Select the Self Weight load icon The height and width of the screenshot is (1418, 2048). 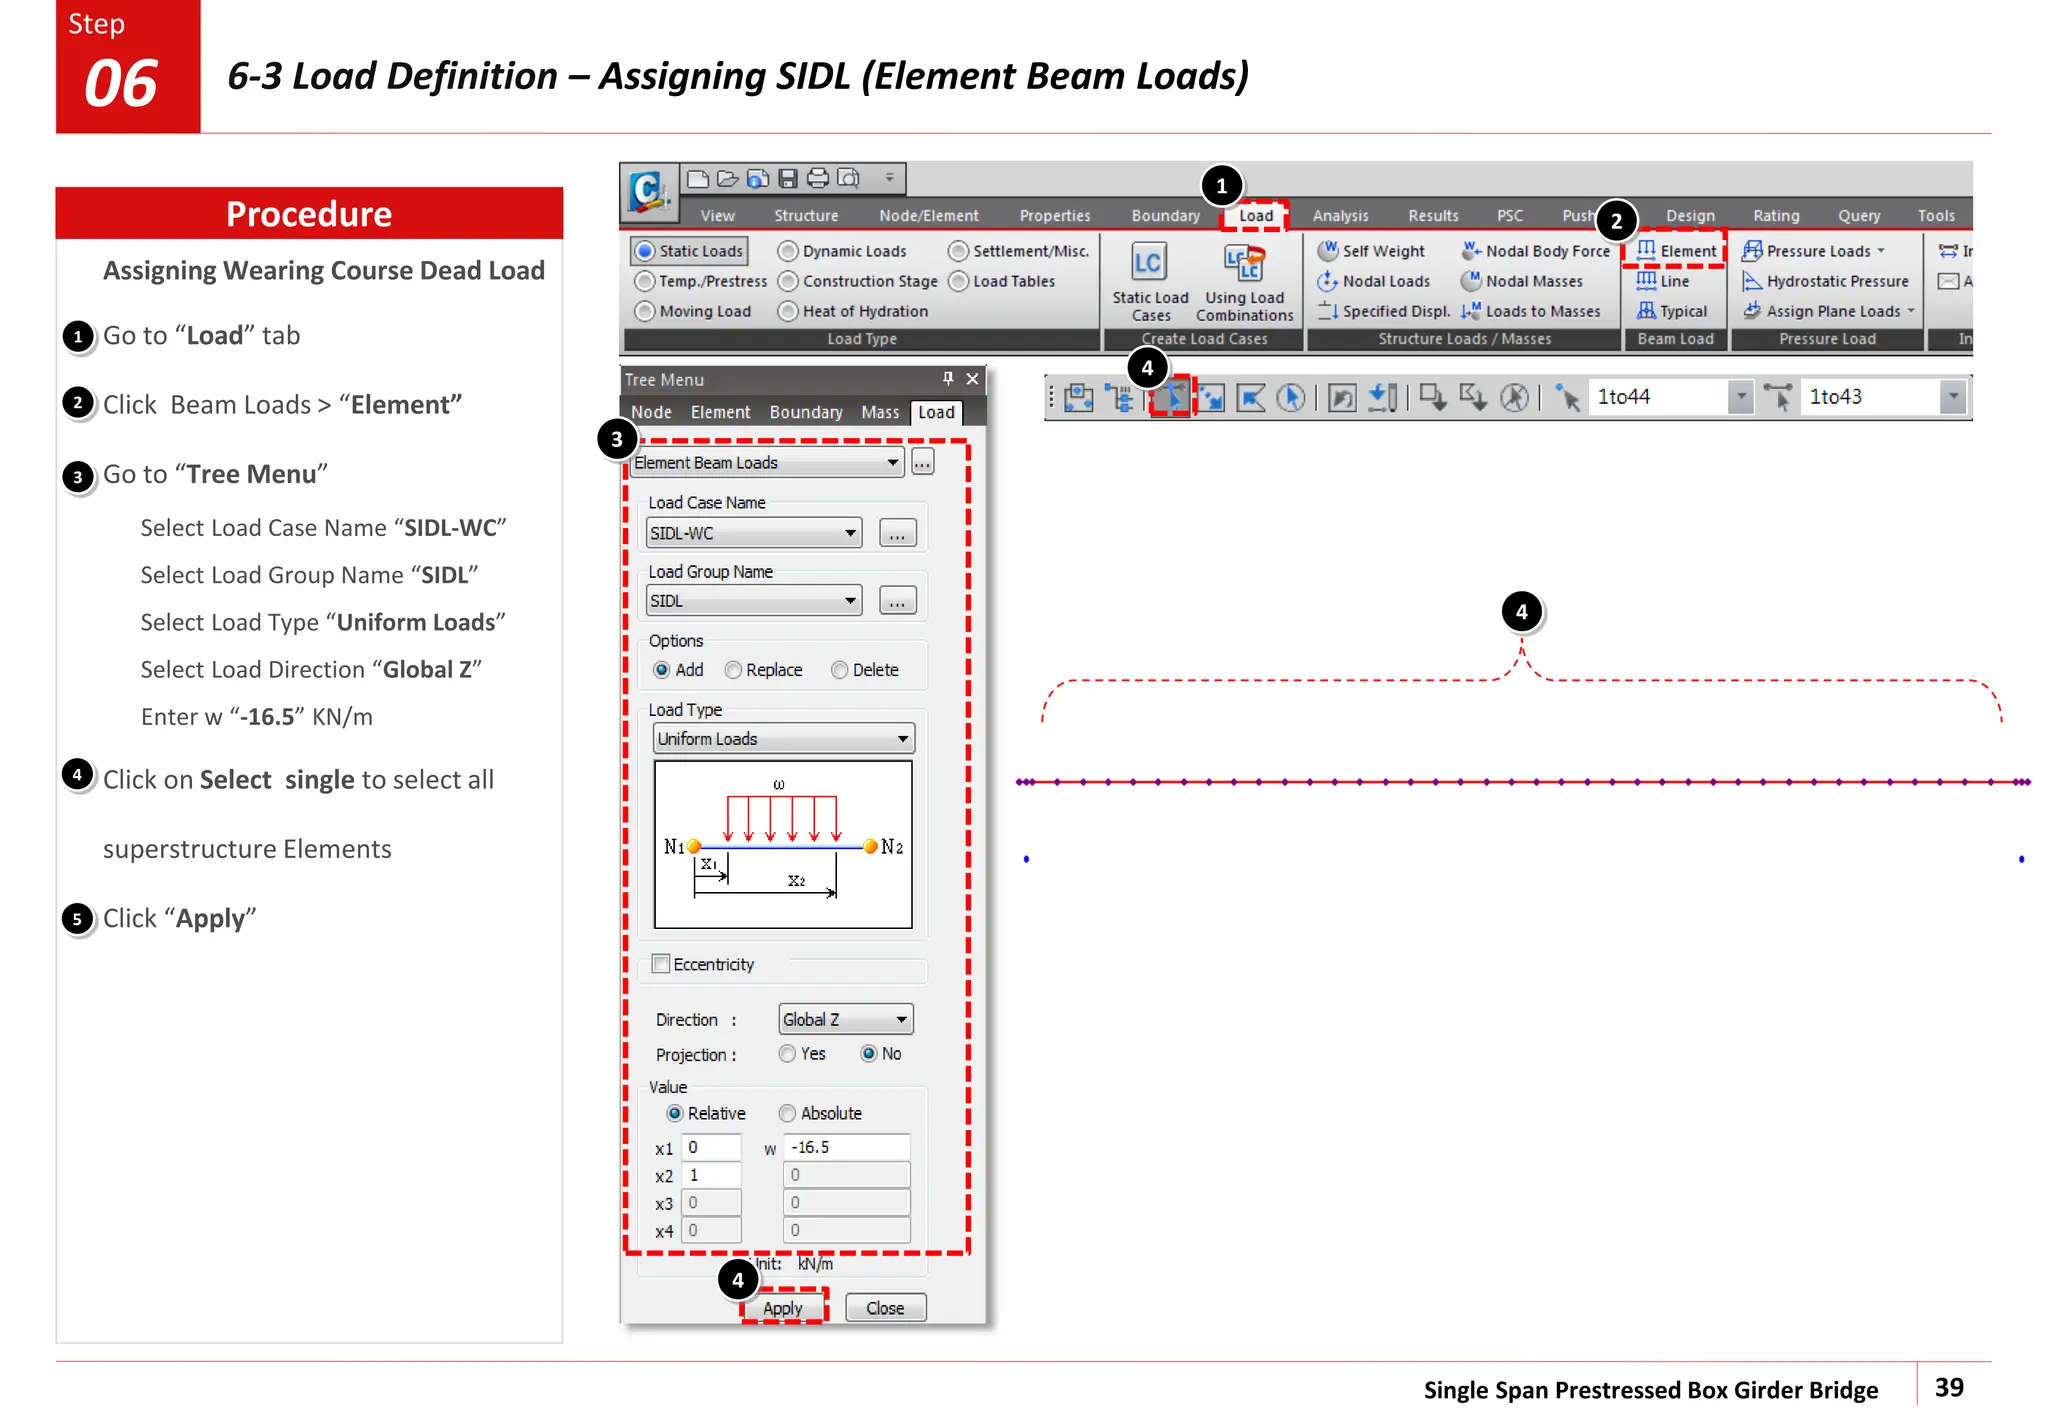(x=1328, y=251)
